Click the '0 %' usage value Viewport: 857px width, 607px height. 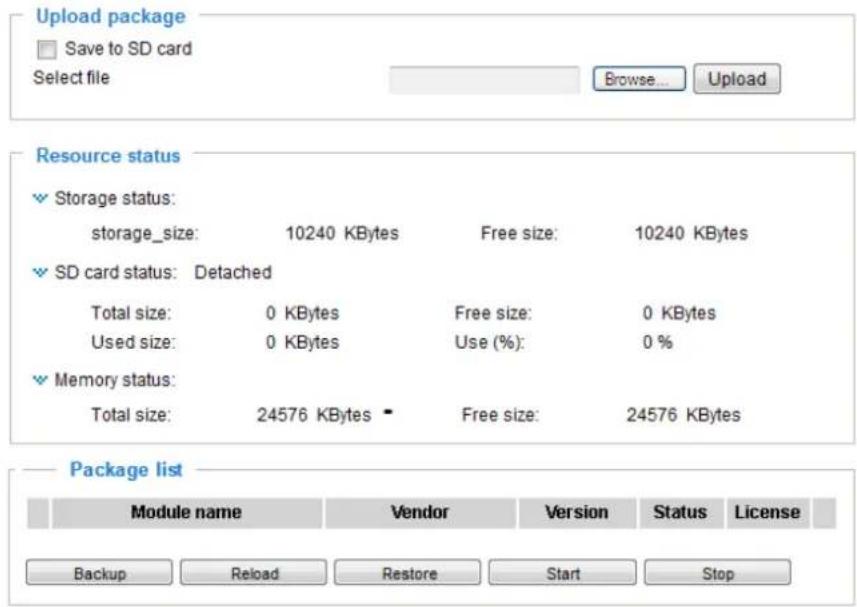658,343
